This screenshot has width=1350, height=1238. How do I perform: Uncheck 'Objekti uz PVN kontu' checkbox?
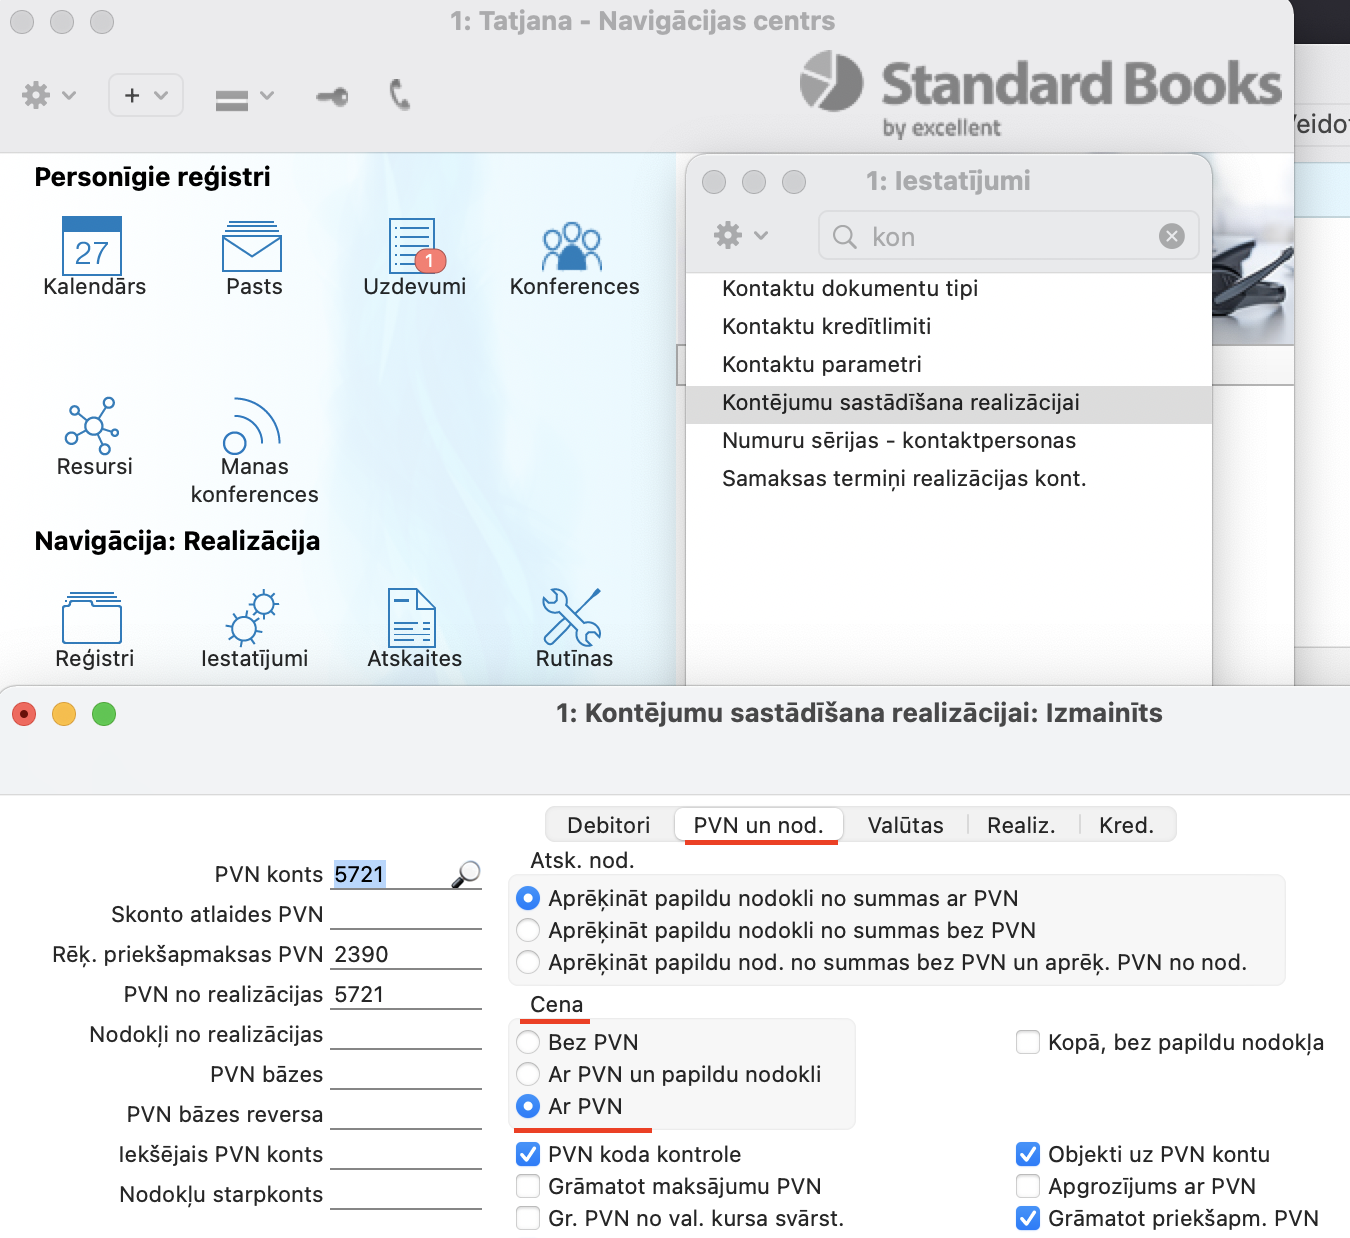(1027, 1154)
